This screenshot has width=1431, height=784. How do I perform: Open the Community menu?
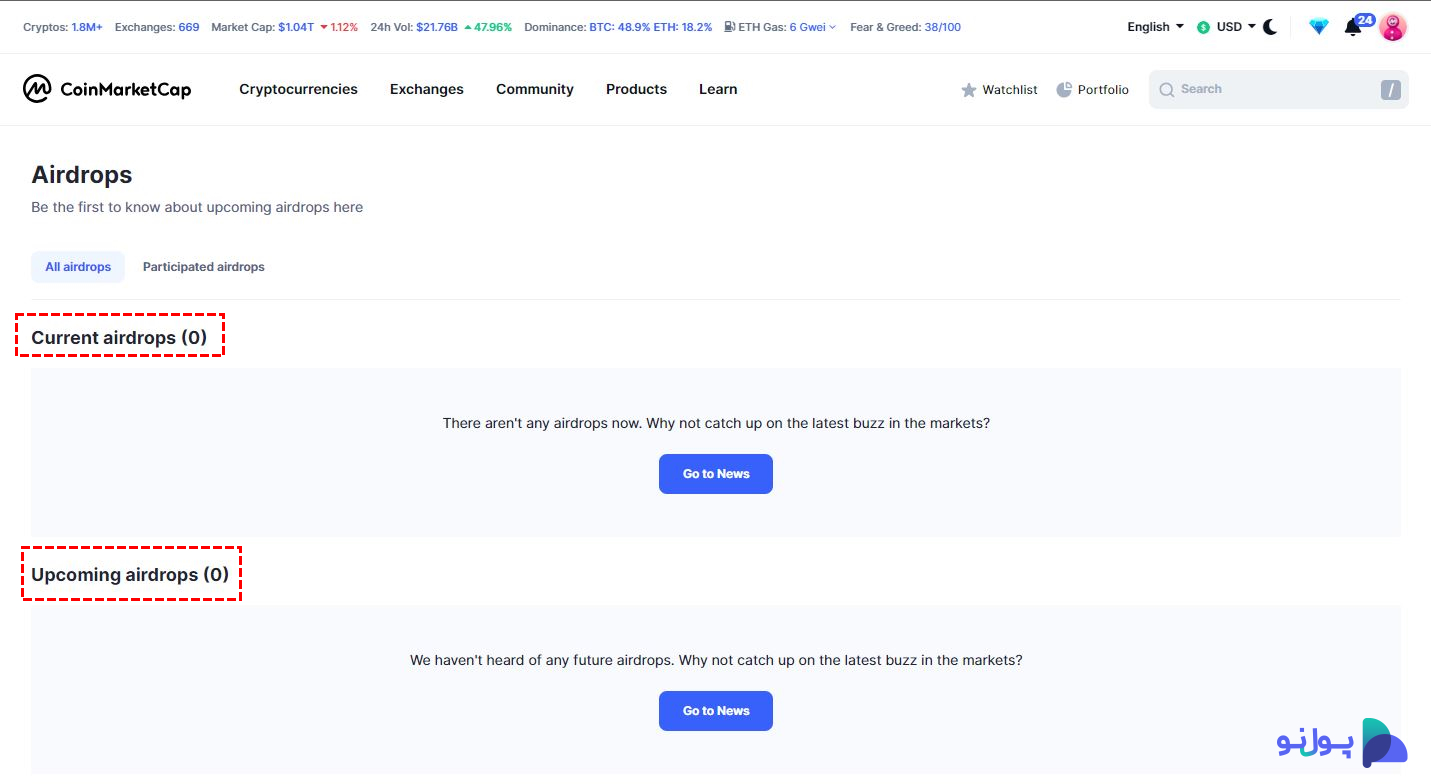[535, 89]
